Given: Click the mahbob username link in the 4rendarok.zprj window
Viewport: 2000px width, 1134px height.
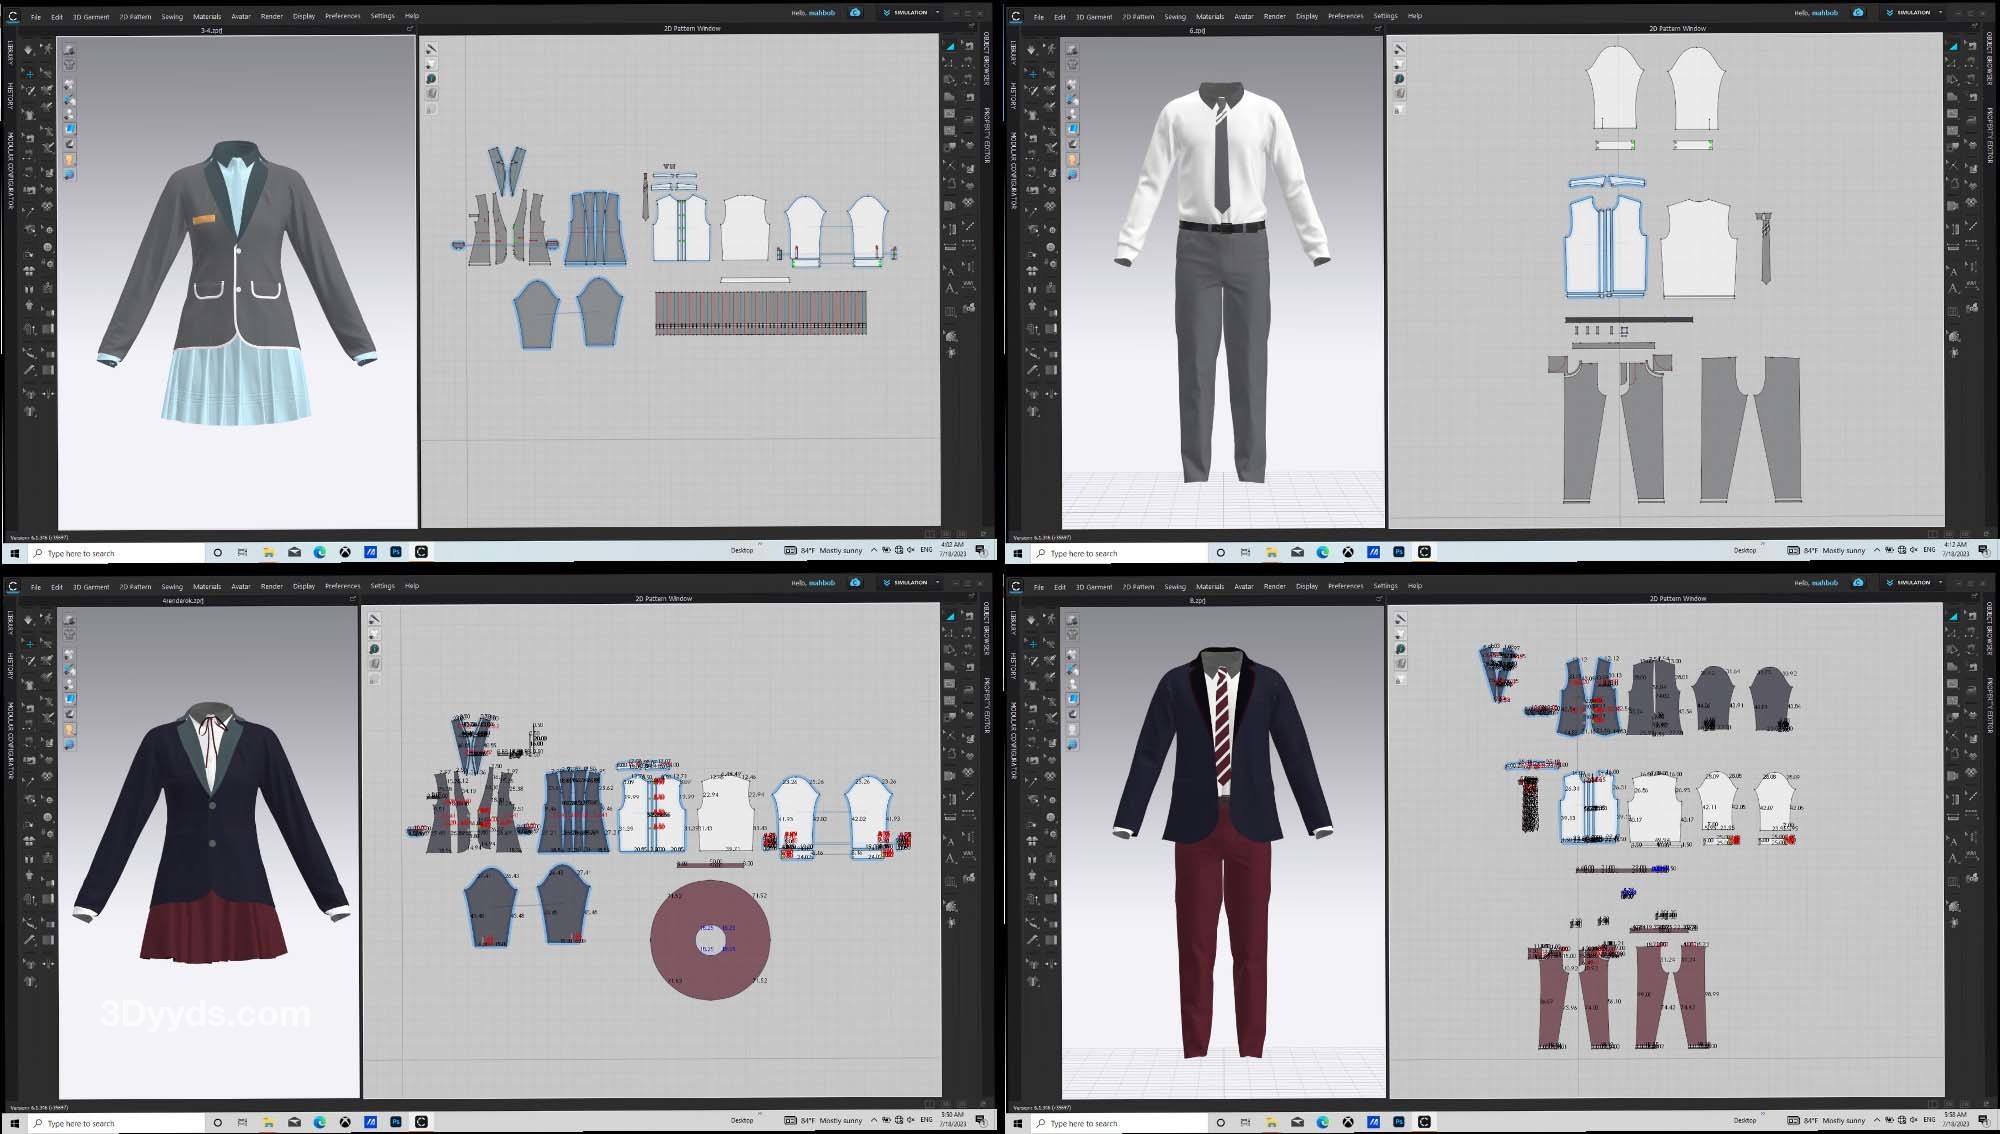Looking at the screenshot, I should tap(822, 583).
